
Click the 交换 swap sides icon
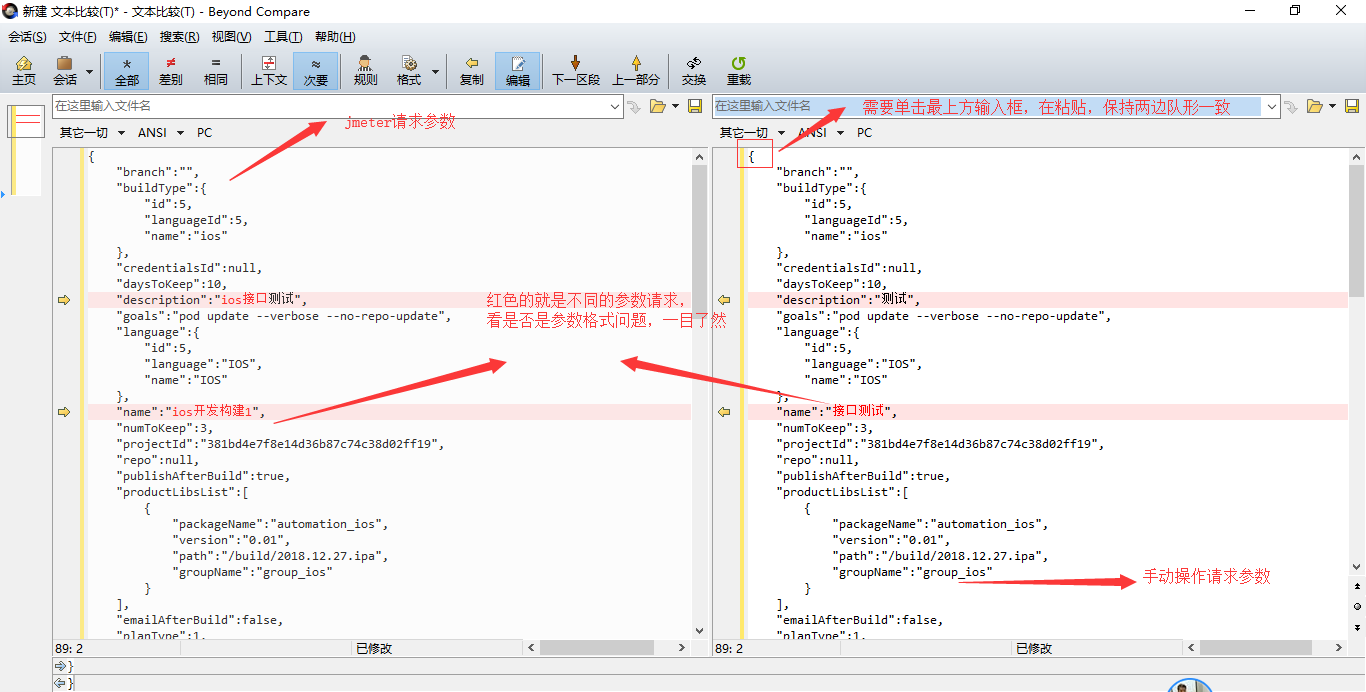694,71
